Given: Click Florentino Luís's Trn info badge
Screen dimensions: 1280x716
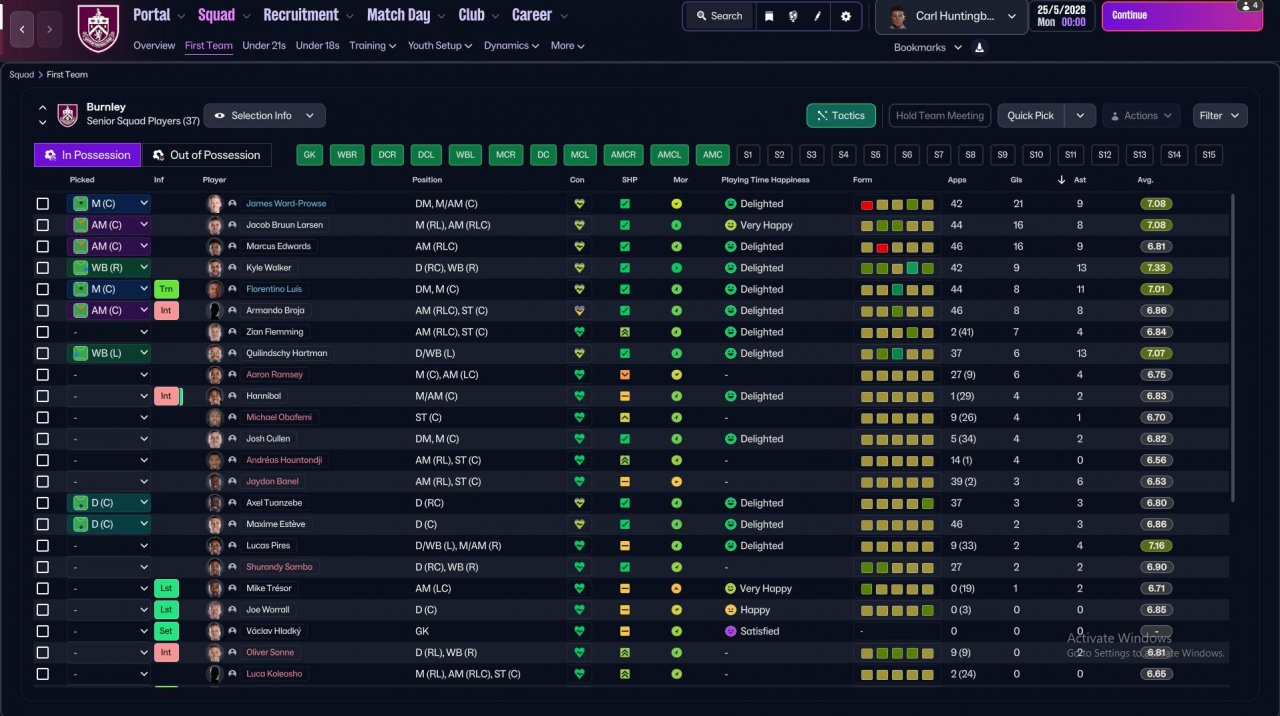Looking at the screenshot, I should coord(166,289).
